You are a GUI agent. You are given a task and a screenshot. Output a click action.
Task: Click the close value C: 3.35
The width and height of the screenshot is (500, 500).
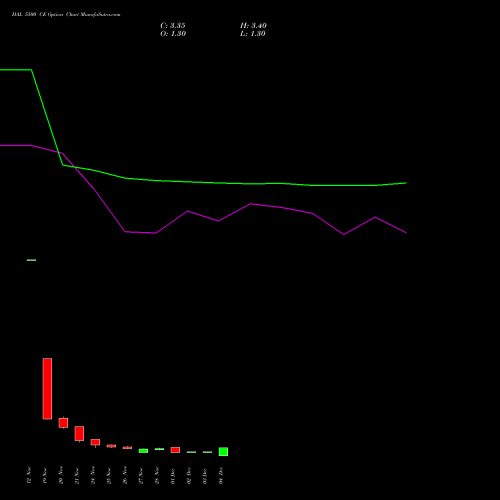click(173, 26)
